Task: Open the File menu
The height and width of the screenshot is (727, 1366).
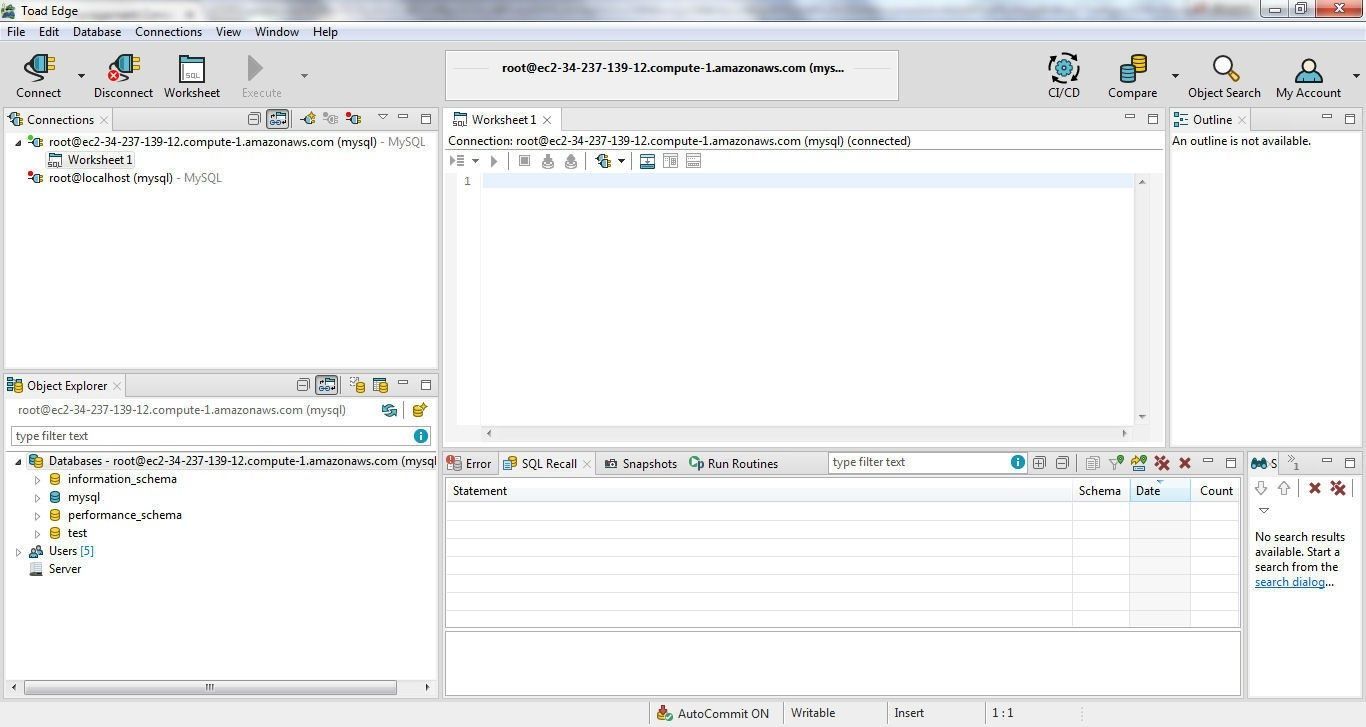Action: 16,32
